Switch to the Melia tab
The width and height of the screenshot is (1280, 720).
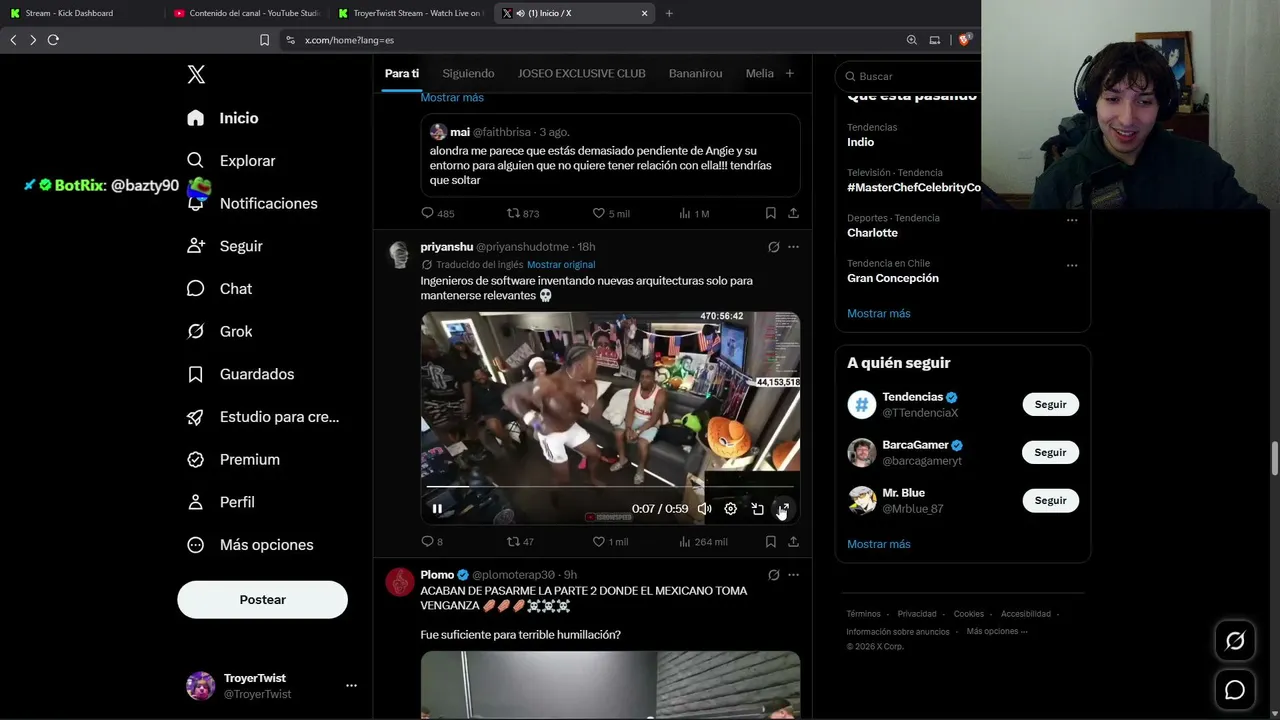(x=759, y=73)
